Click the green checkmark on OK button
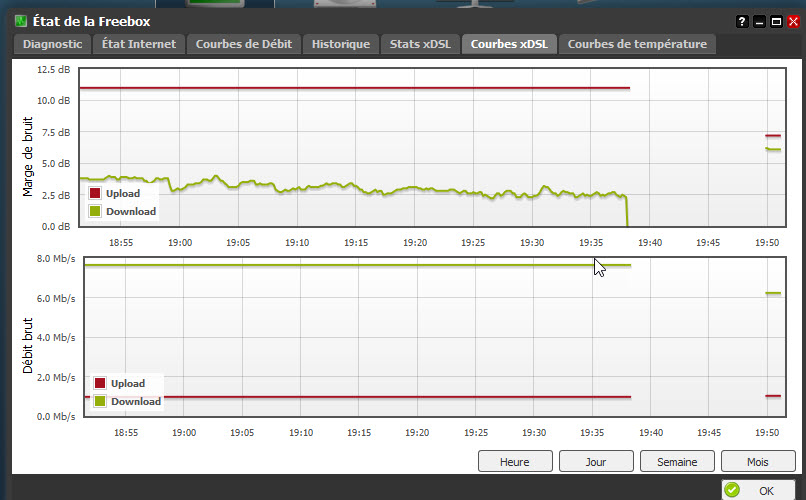This screenshot has width=806, height=500. tap(732, 490)
